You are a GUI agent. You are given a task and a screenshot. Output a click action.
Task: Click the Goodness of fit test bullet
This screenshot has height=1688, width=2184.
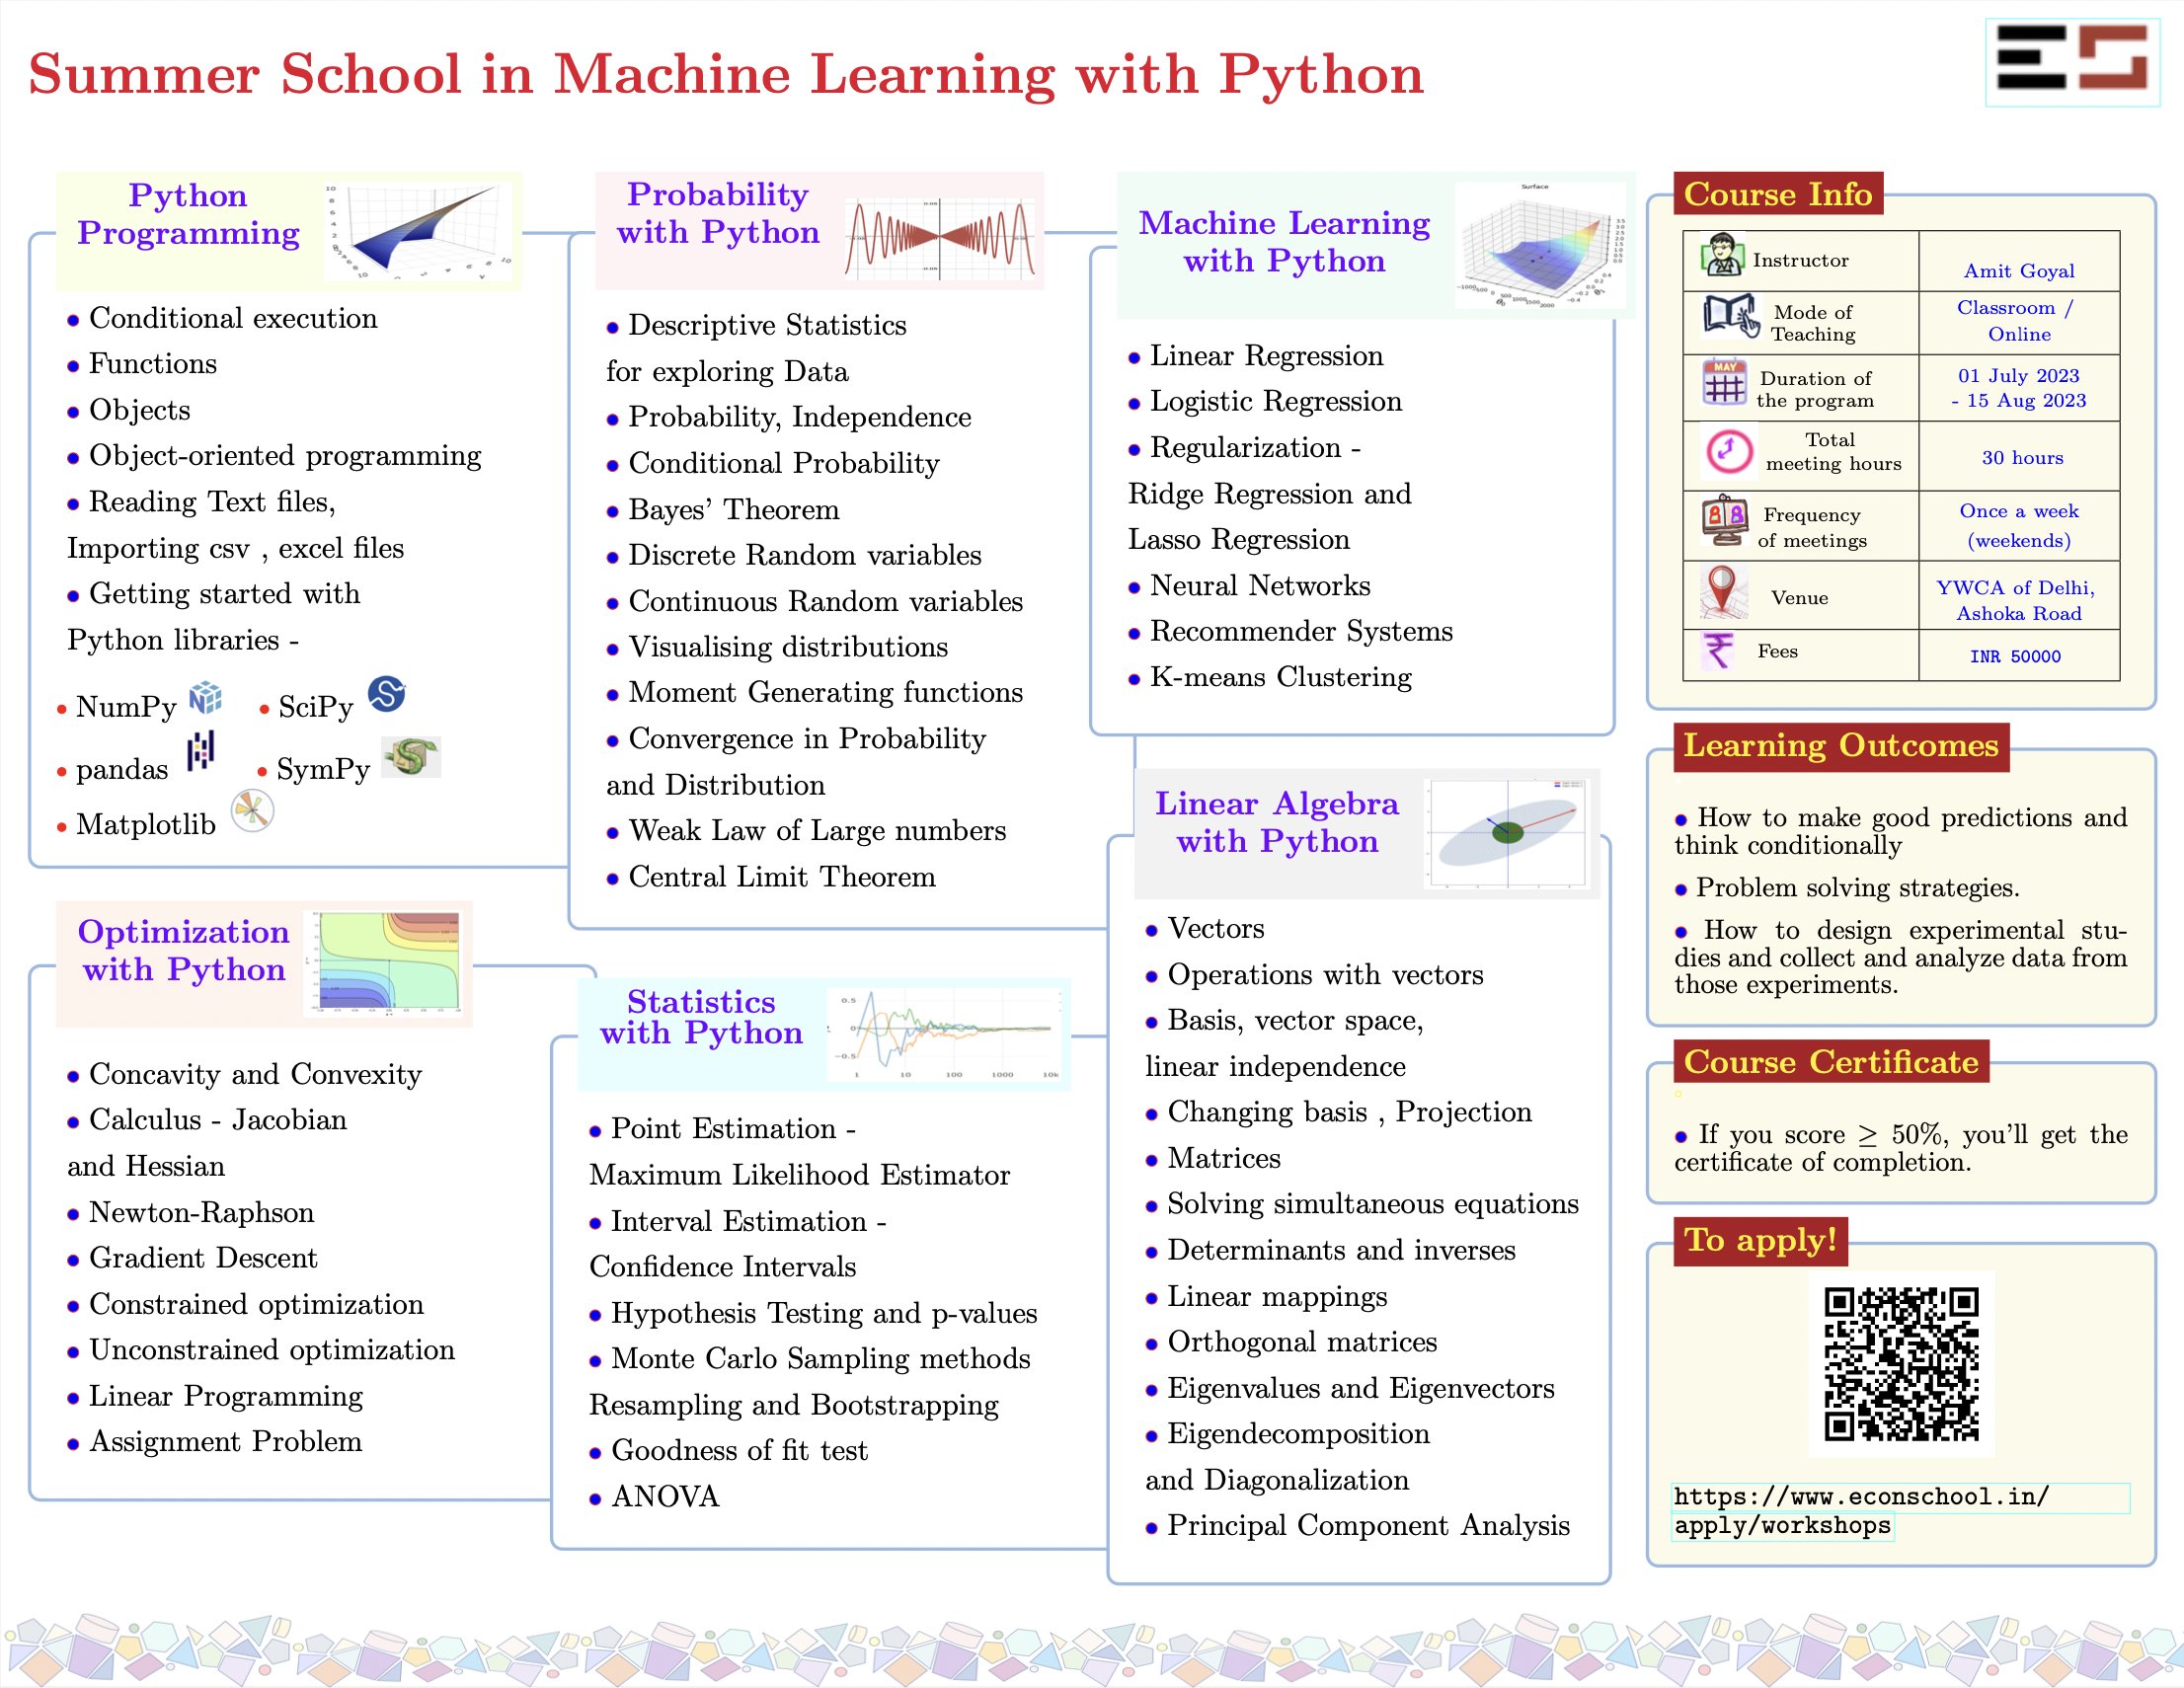click(x=728, y=1451)
